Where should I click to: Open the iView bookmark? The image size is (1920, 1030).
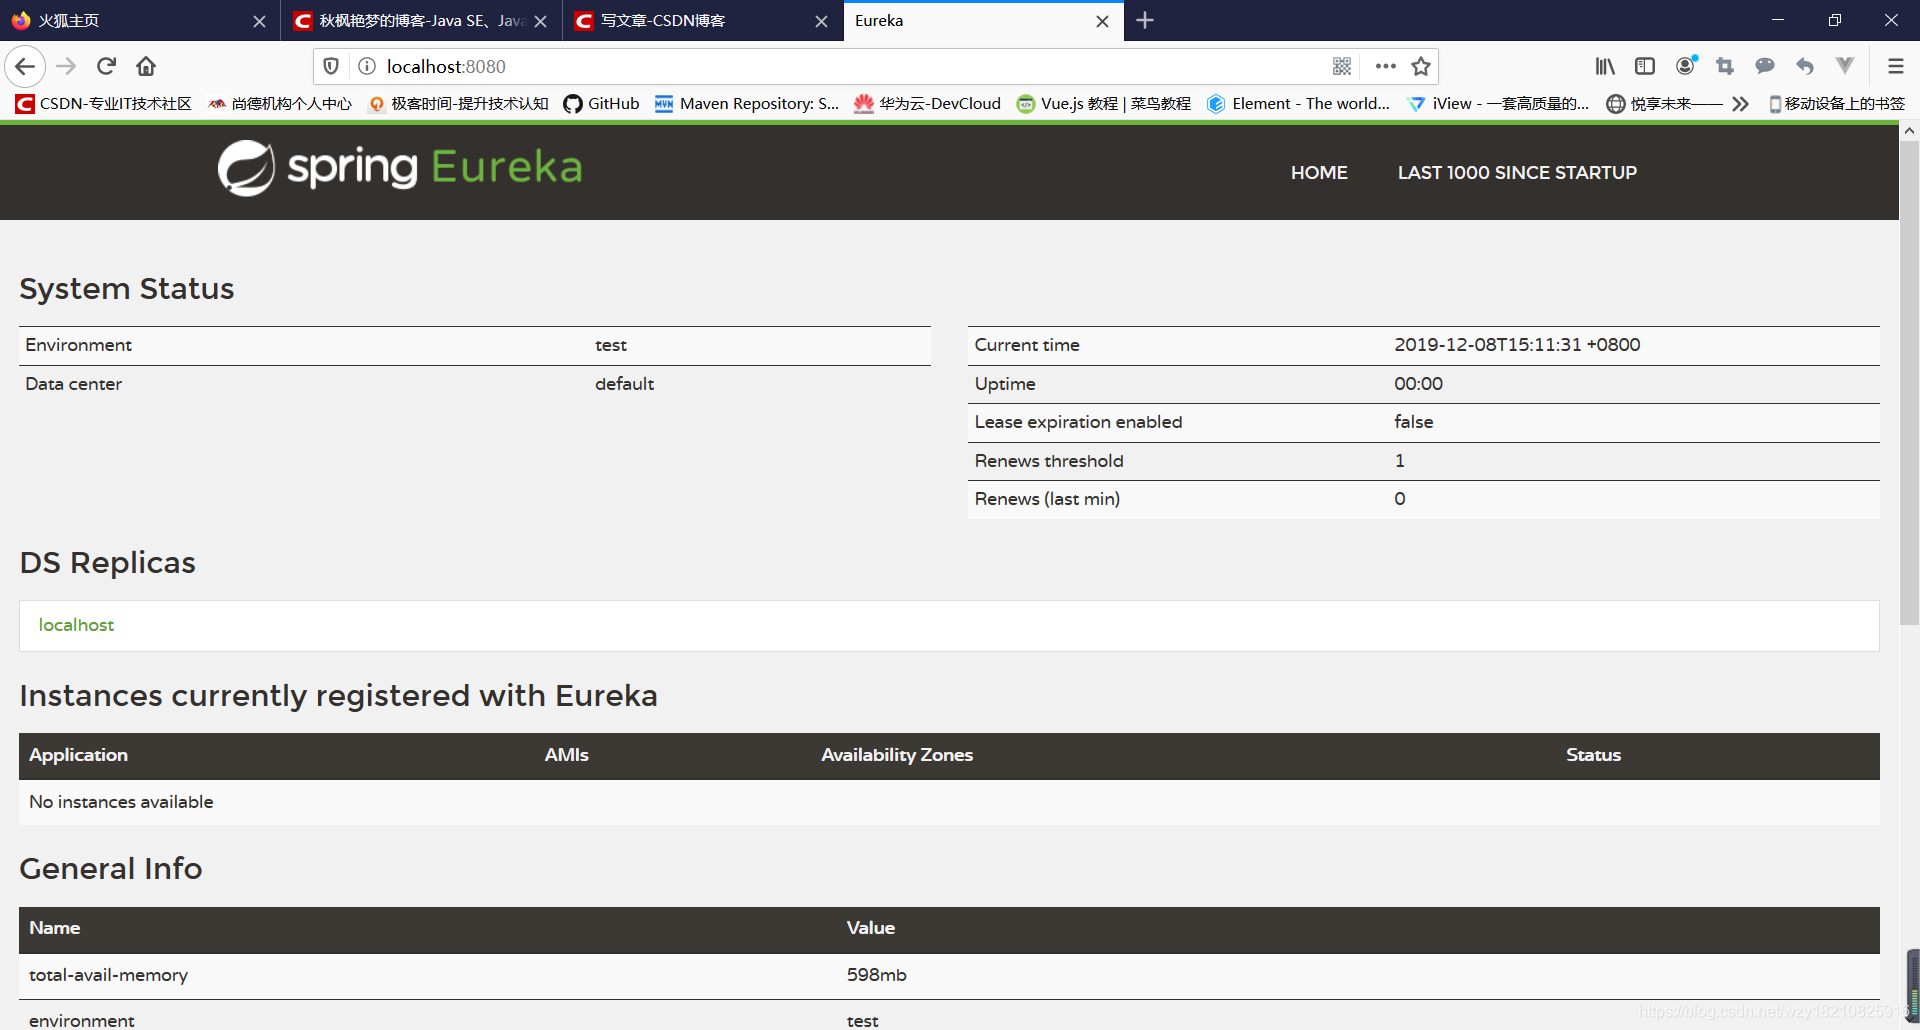pos(1497,103)
